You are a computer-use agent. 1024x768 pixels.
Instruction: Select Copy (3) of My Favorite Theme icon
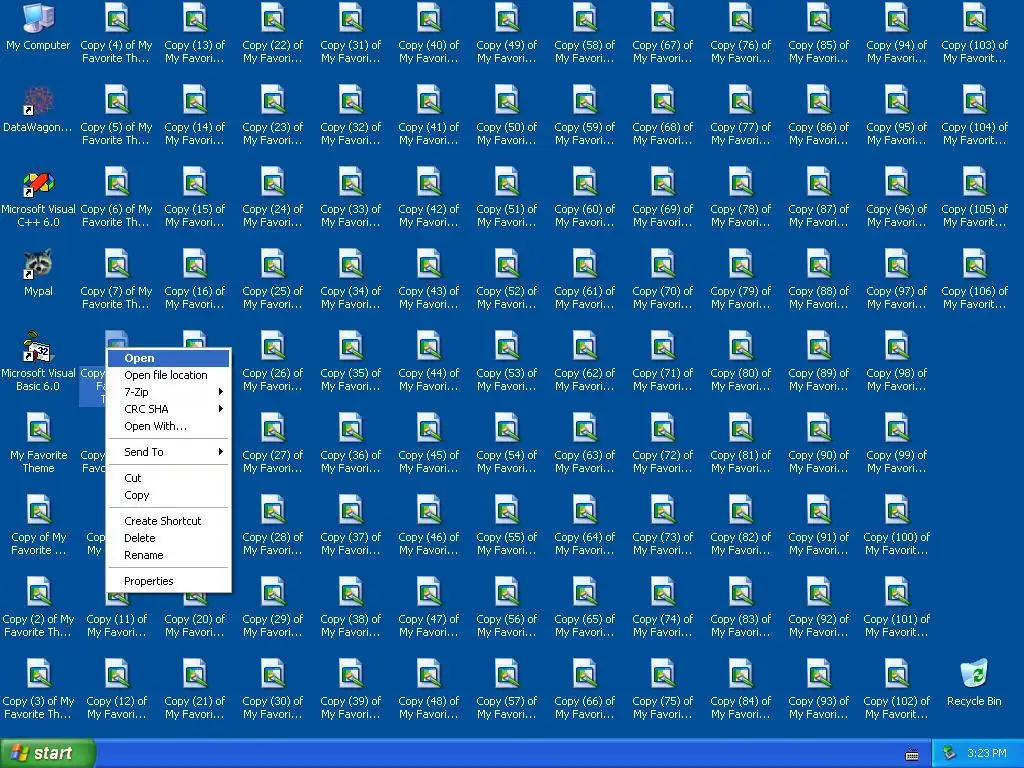(38, 675)
